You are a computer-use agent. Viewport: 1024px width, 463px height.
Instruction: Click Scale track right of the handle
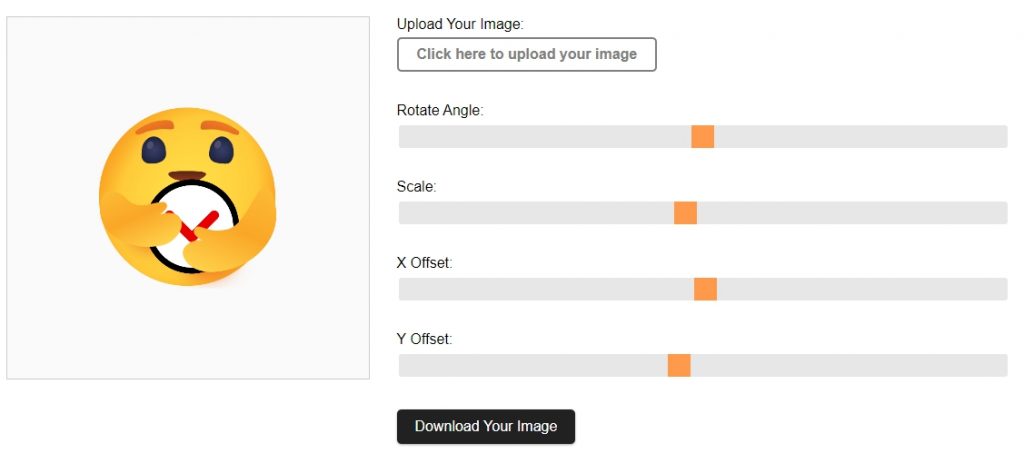[852, 213]
